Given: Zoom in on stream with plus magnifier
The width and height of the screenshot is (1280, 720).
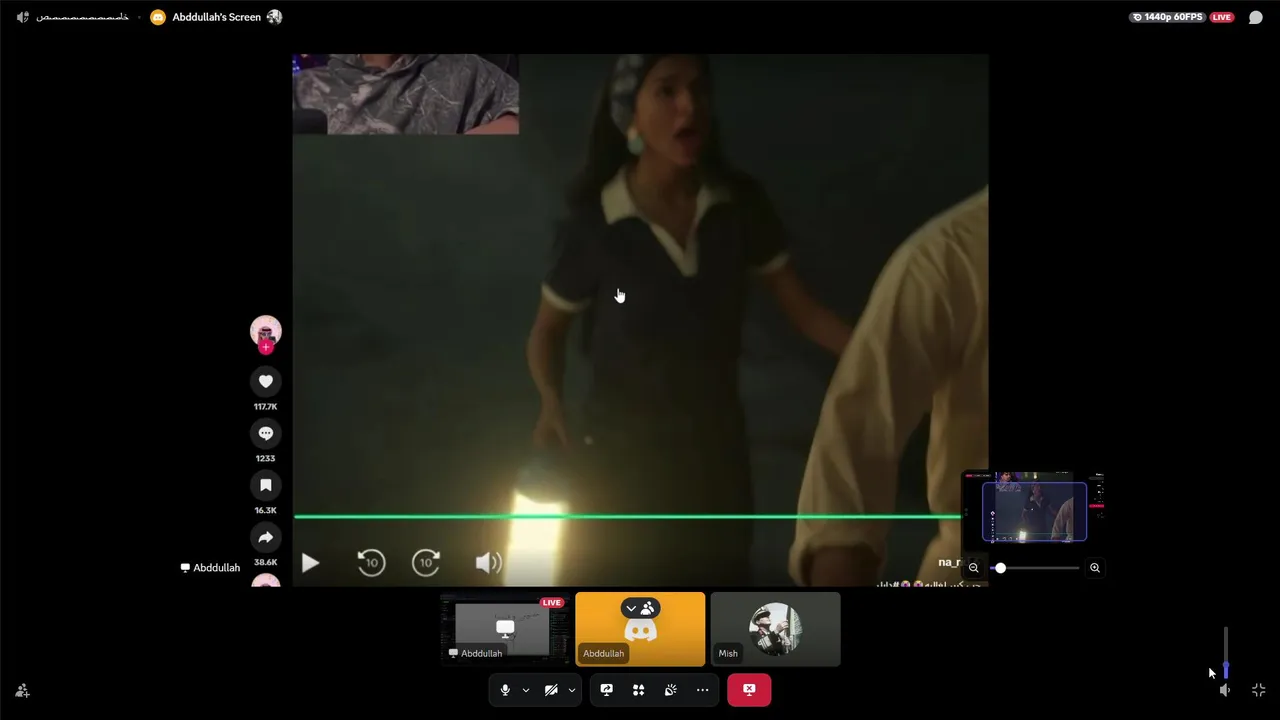Looking at the screenshot, I should (1095, 568).
